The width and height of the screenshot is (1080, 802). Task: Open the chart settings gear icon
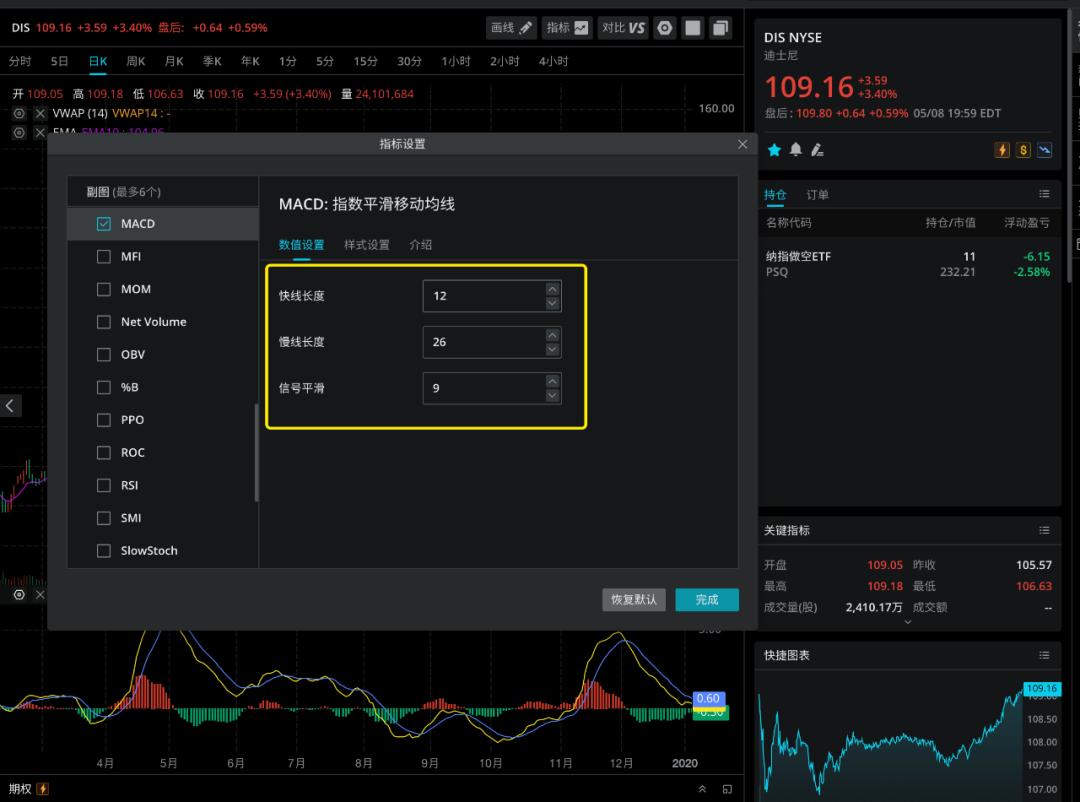[x=664, y=28]
